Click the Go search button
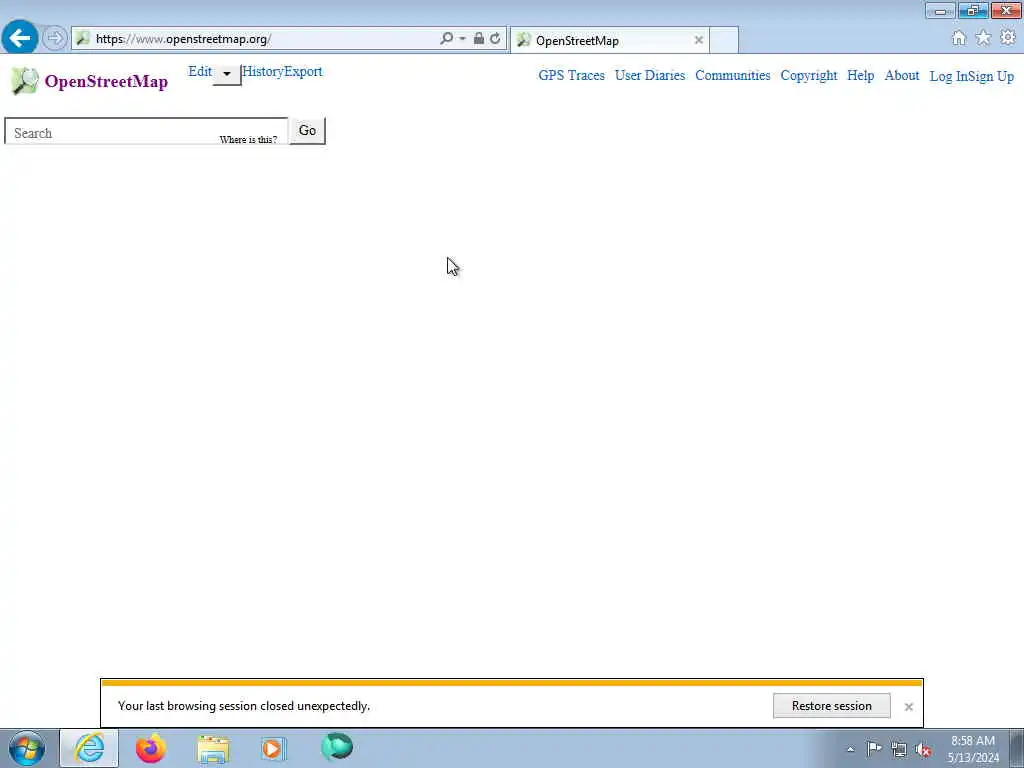 (307, 131)
